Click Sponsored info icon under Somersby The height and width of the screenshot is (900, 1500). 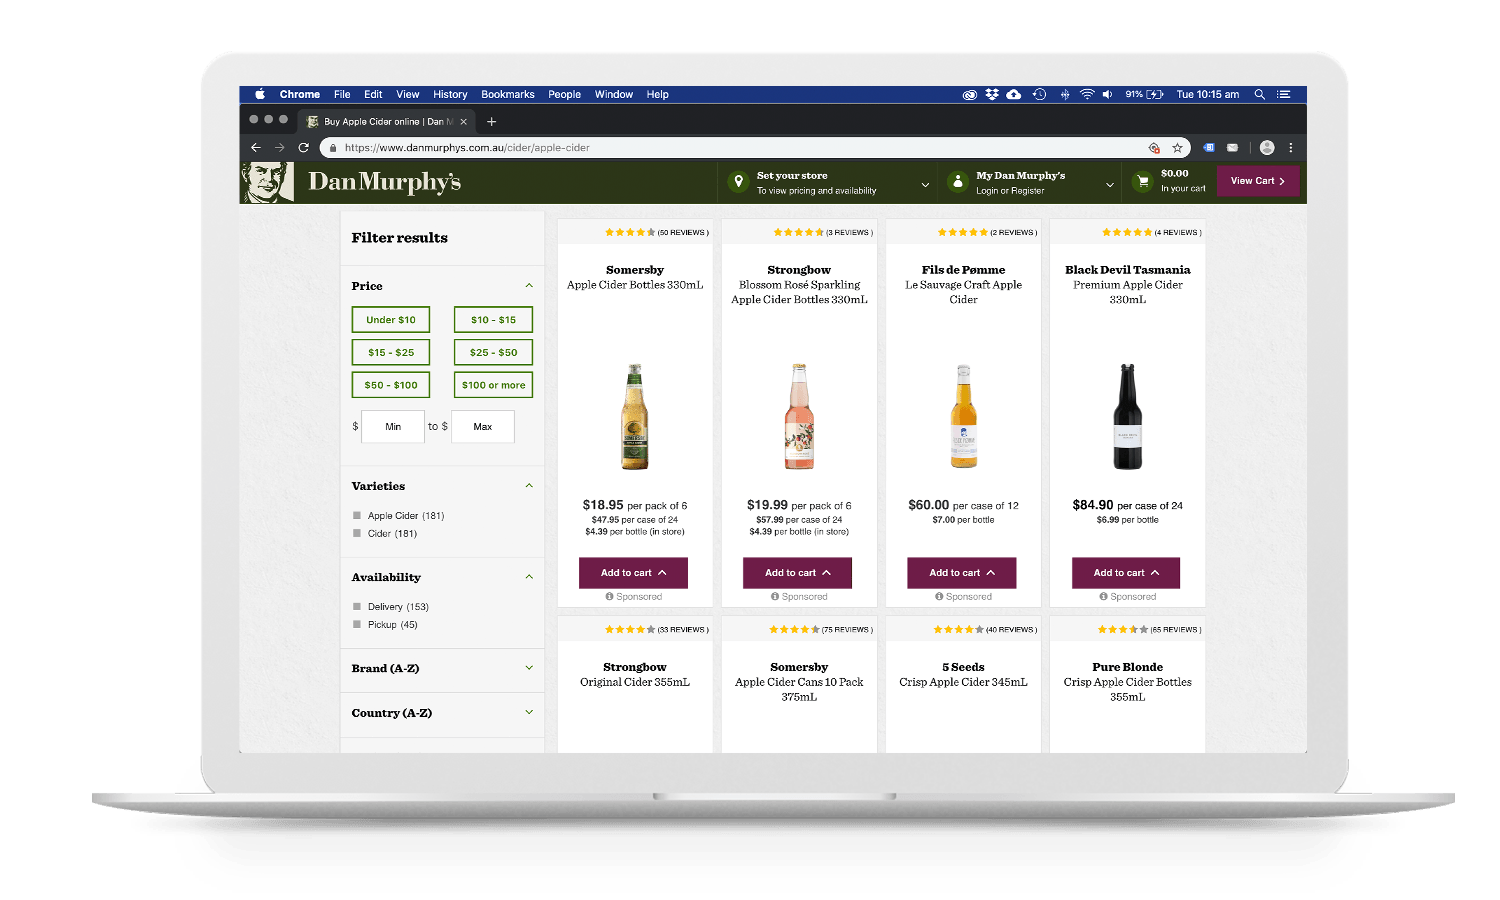tap(609, 596)
